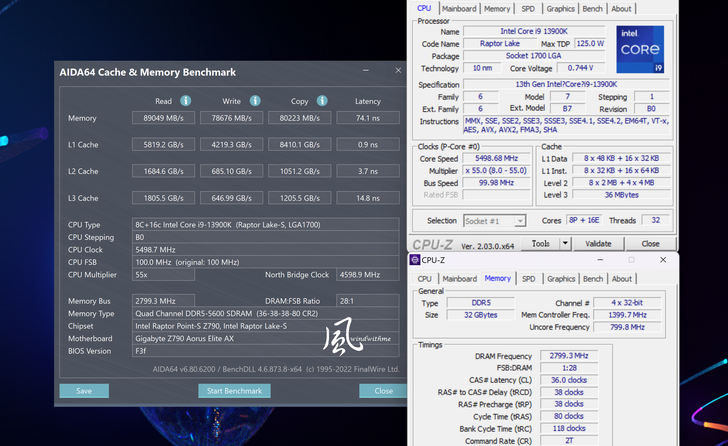Click the Save button in AIDA64
The width and height of the screenshot is (728, 446).
tap(84, 391)
